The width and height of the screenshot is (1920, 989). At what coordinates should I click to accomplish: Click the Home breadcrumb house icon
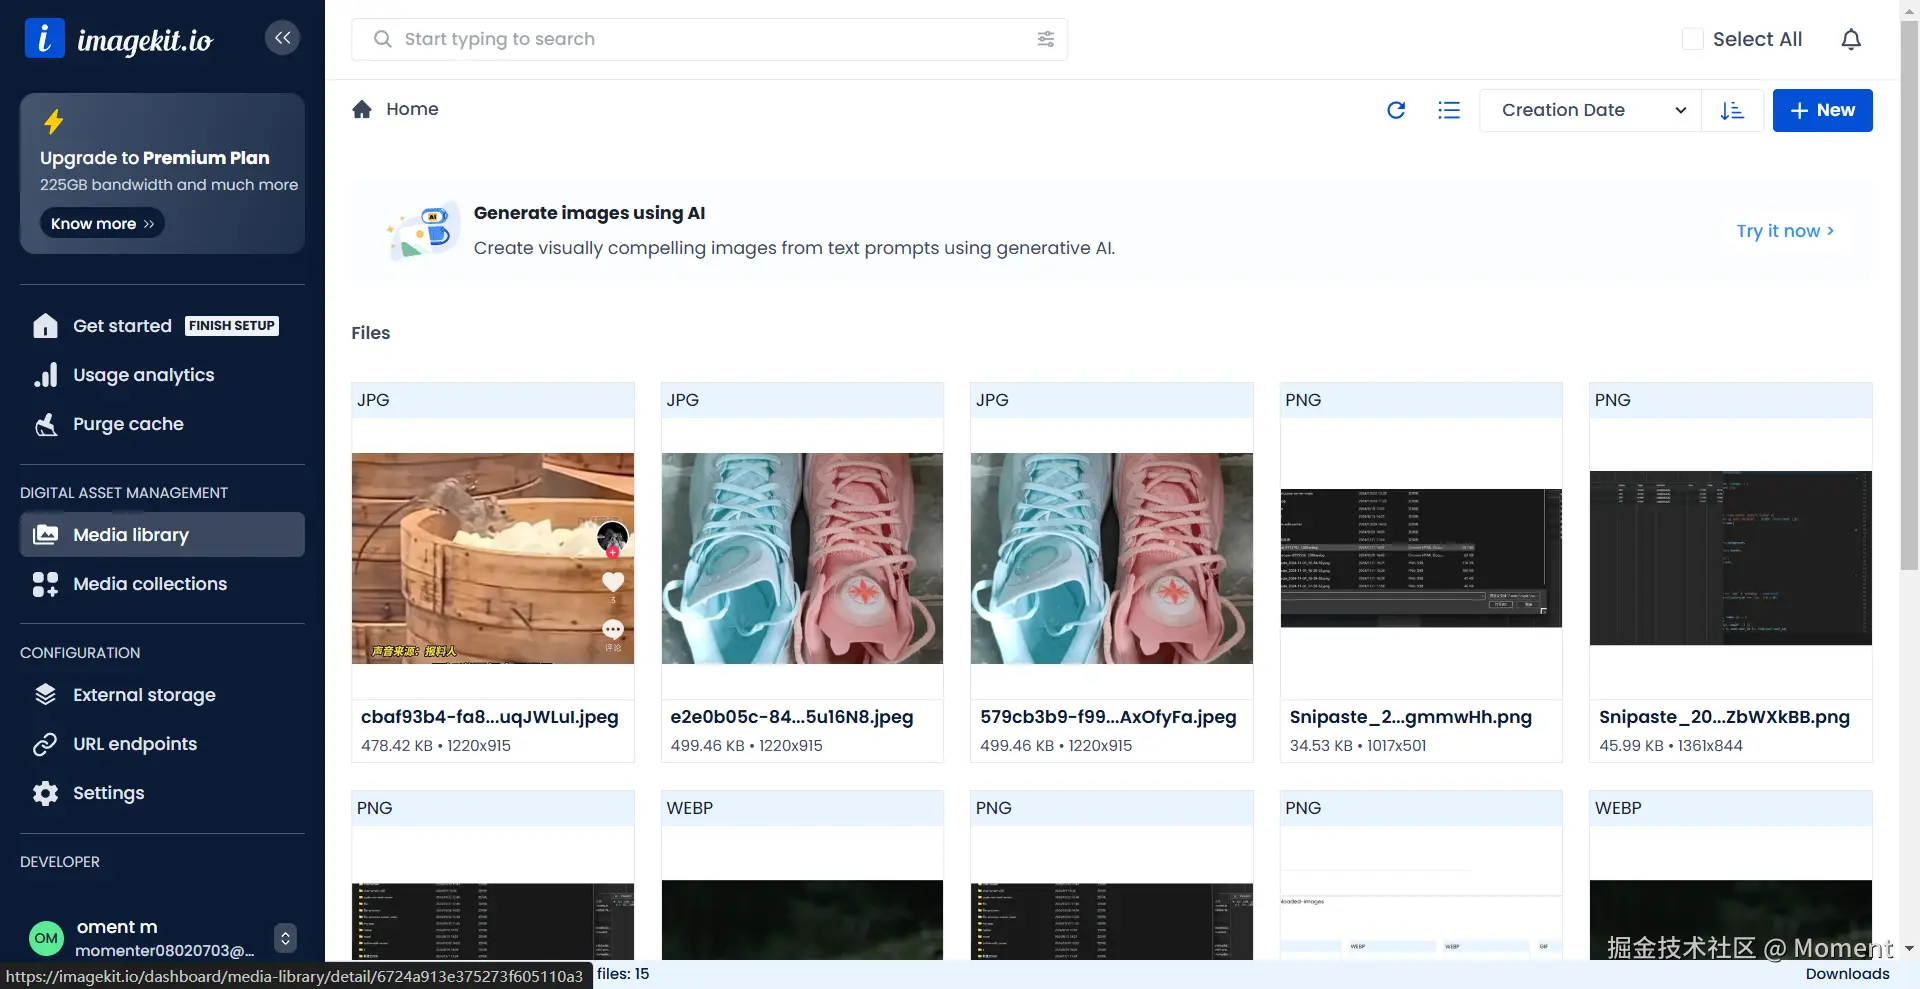click(362, 109)
